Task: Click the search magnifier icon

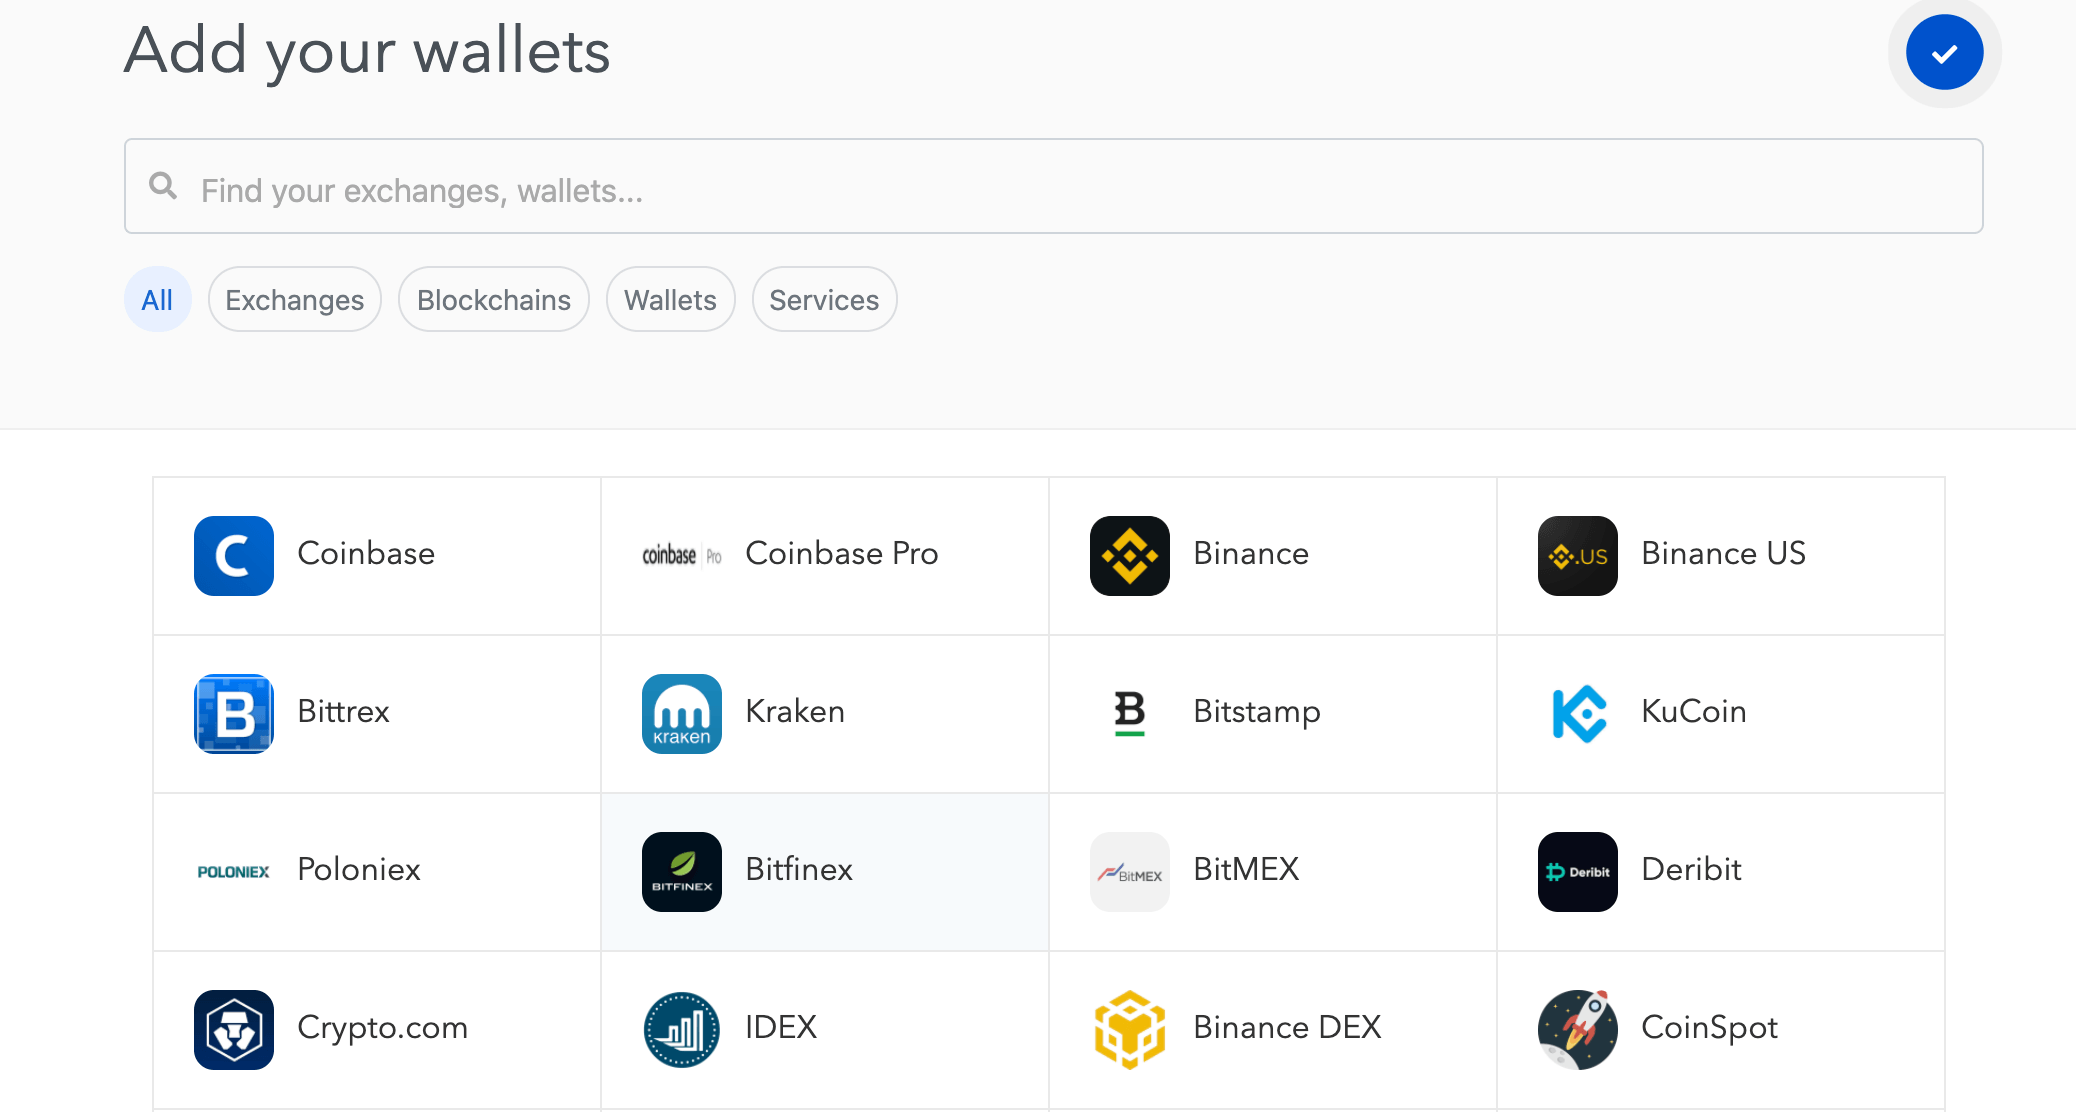Action: pyautogui.click(x=163, y=186)
